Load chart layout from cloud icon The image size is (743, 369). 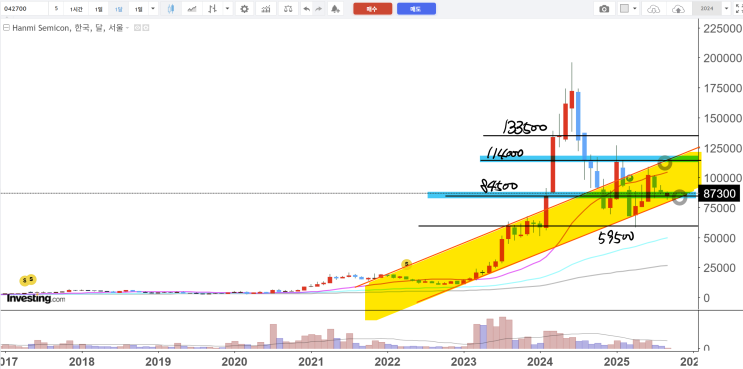point(653,9)
